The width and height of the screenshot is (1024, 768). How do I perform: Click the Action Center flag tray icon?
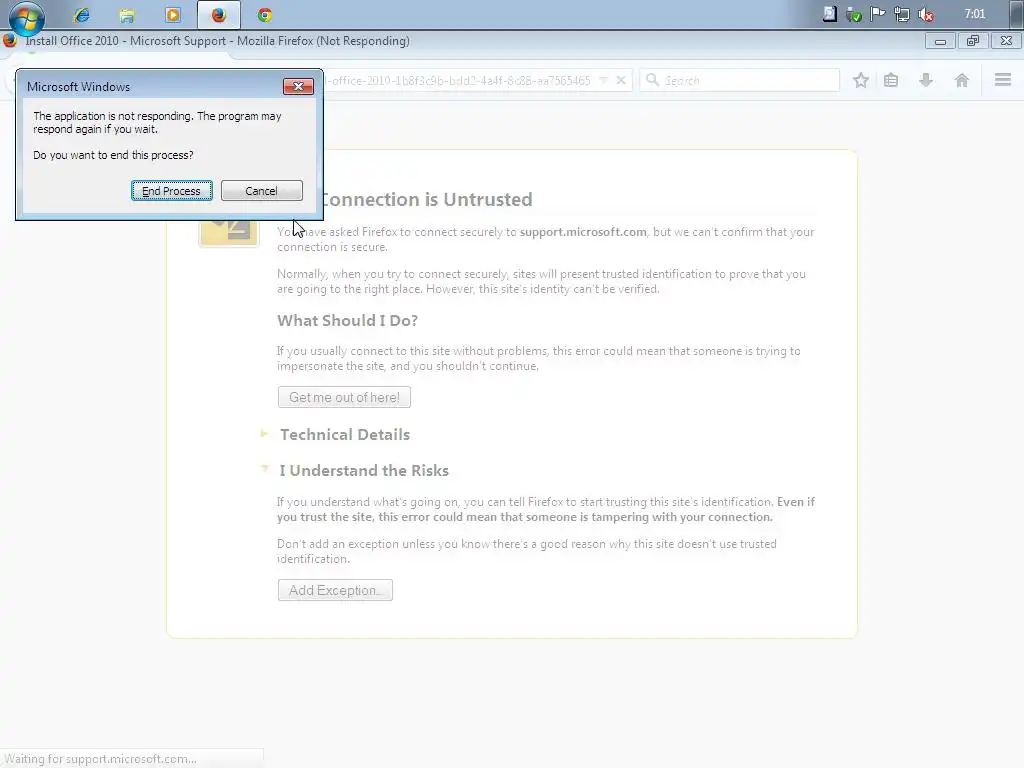pos(878,14)
